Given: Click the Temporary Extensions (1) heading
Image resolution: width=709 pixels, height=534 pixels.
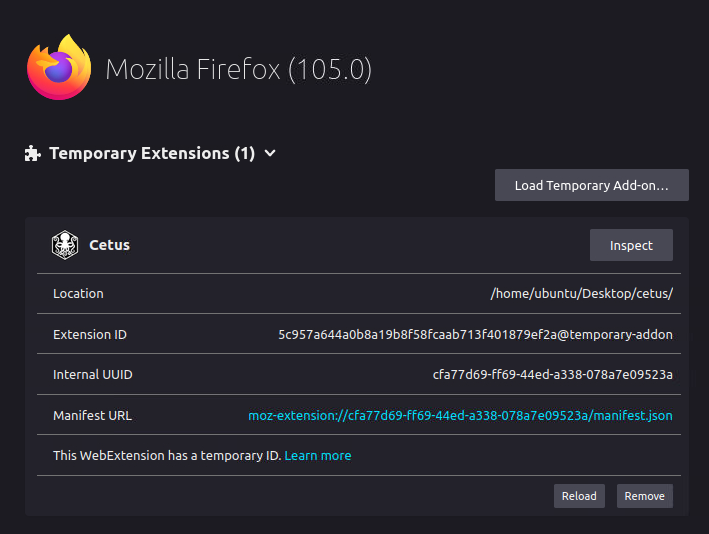Looking at the screenshot, I should tap(152, 154).
